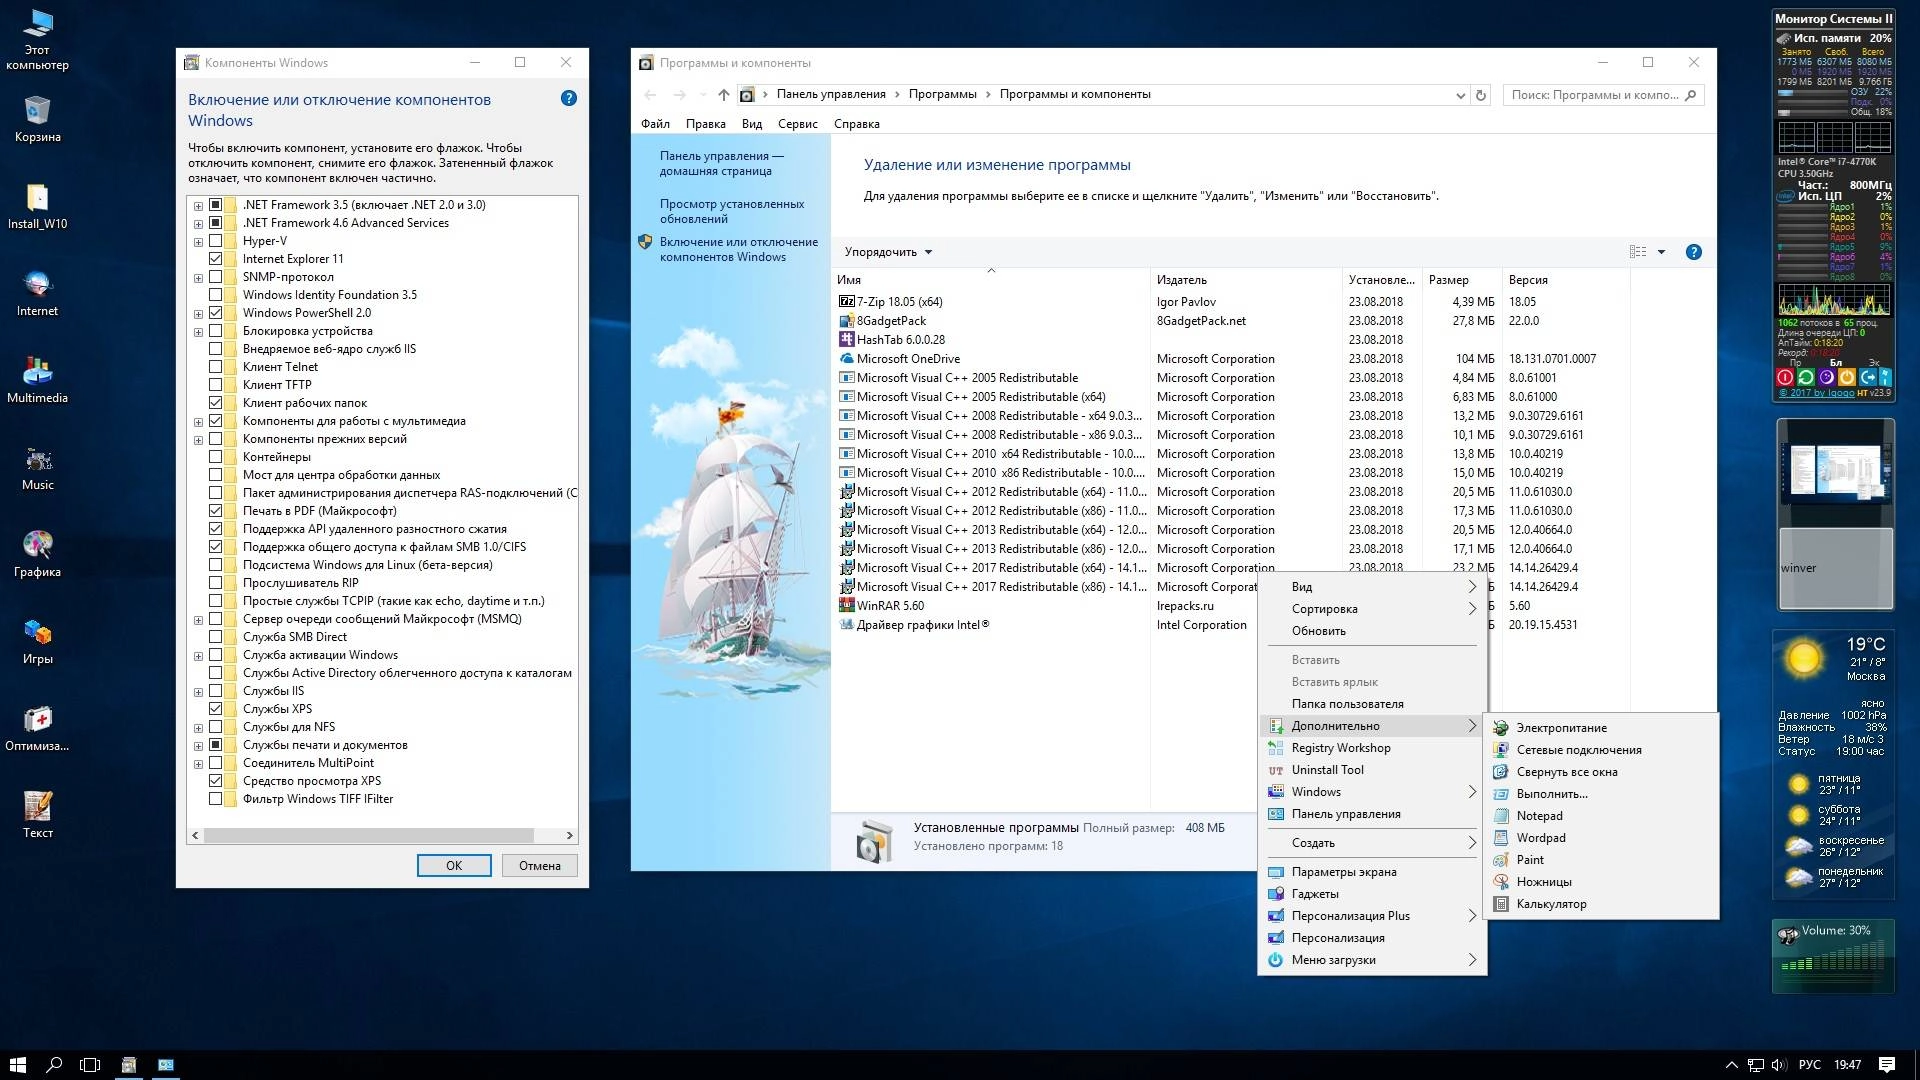Click the Registry Workshop icon in context menu
The width and height of the screenshot is (1920, 1080).
1275,748
